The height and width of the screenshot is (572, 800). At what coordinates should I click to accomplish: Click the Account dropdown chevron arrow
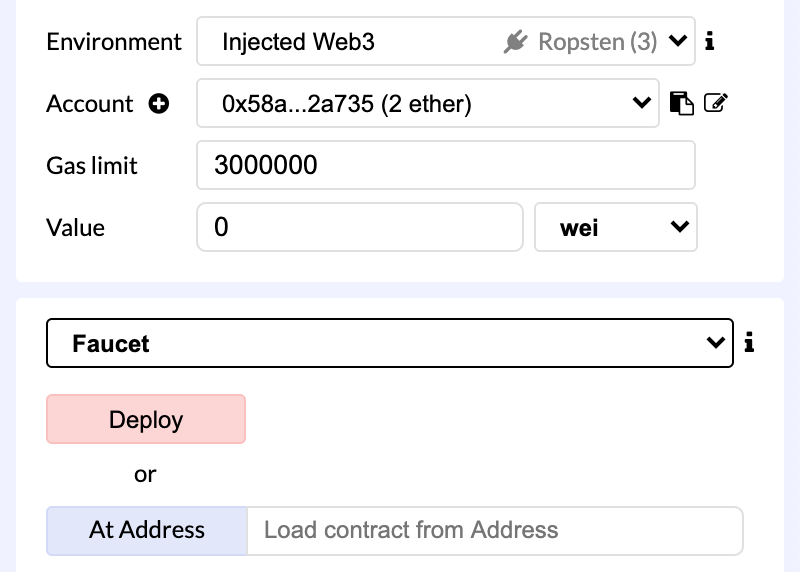tap(641, 103)
